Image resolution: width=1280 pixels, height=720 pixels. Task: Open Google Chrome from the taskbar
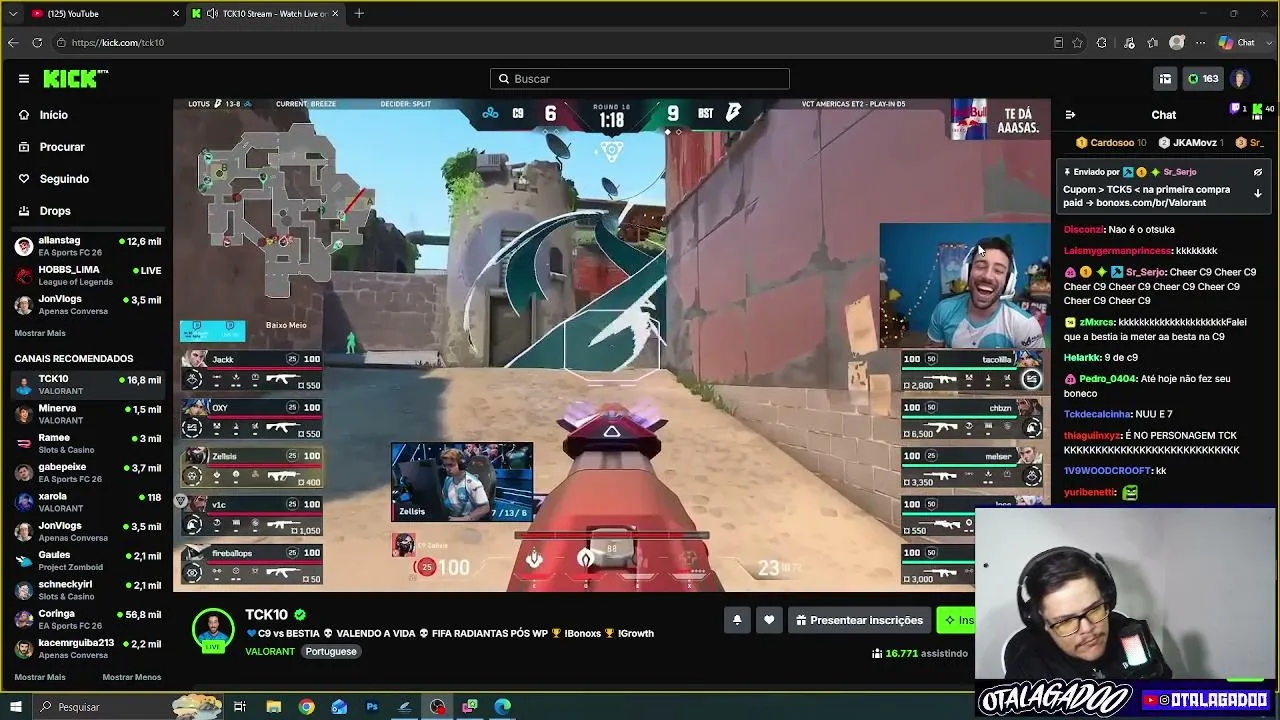(x=306, y=707)
